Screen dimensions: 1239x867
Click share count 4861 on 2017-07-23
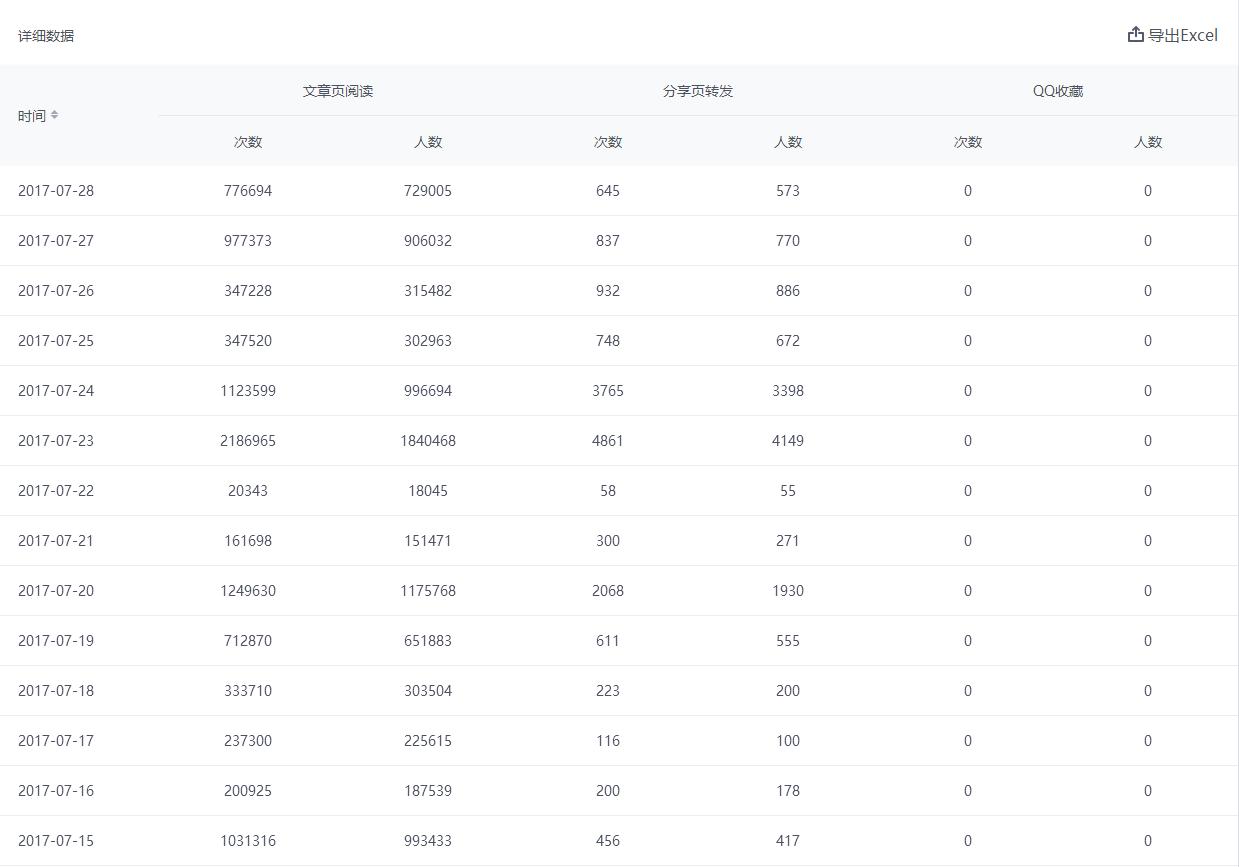click(x=608, y=441)
